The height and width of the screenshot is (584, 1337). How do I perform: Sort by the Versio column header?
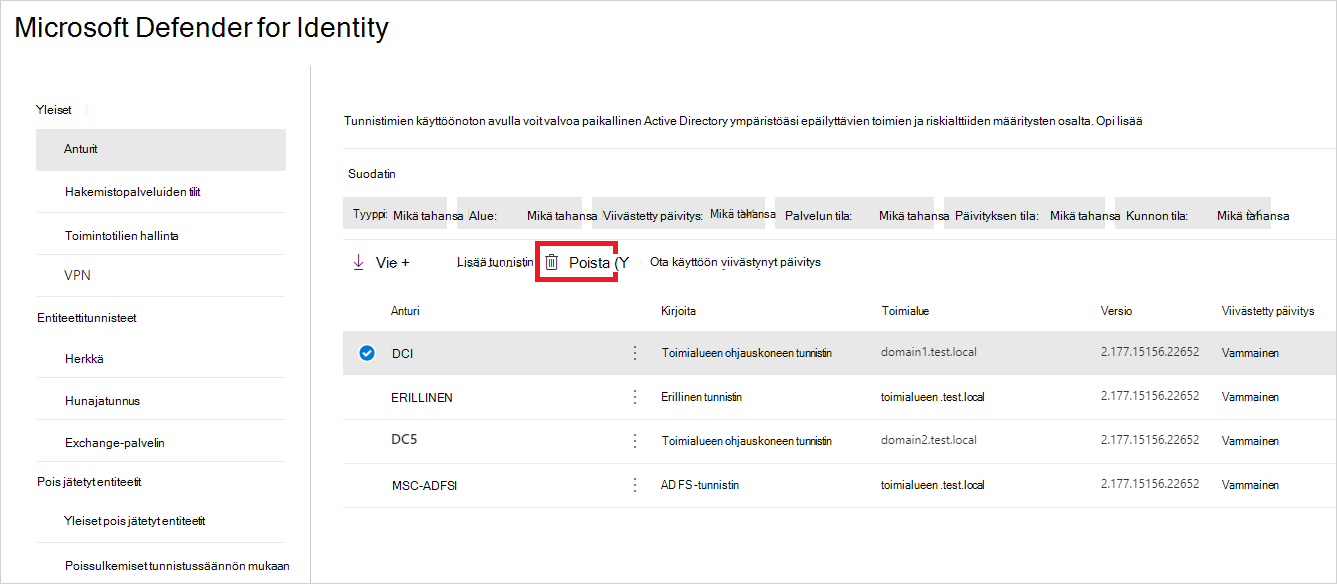(x=1116, y=311)
